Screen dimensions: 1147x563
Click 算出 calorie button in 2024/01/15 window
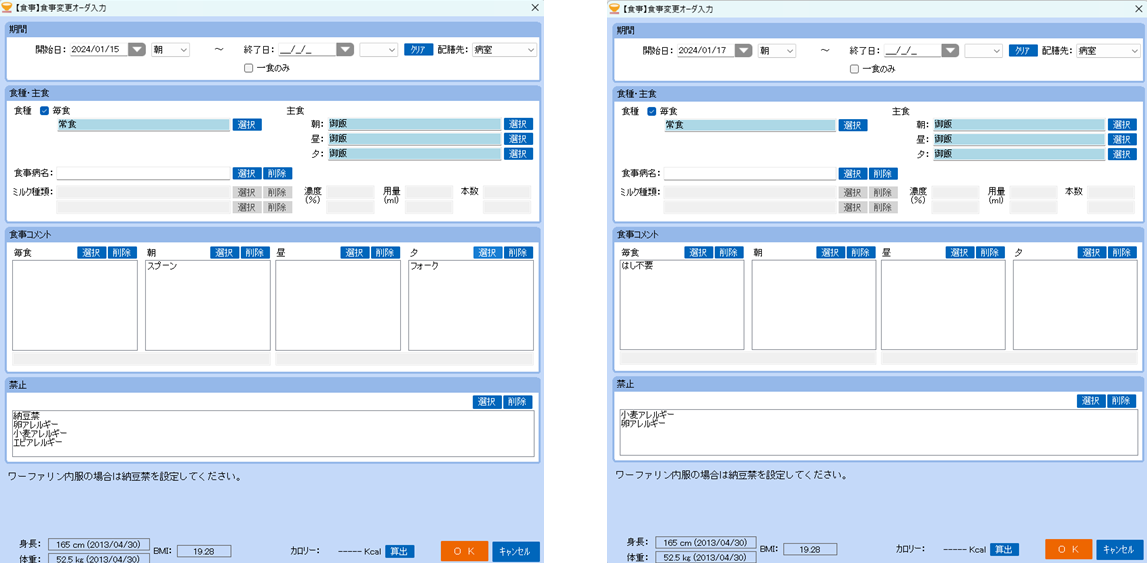[x=400, y=551]
